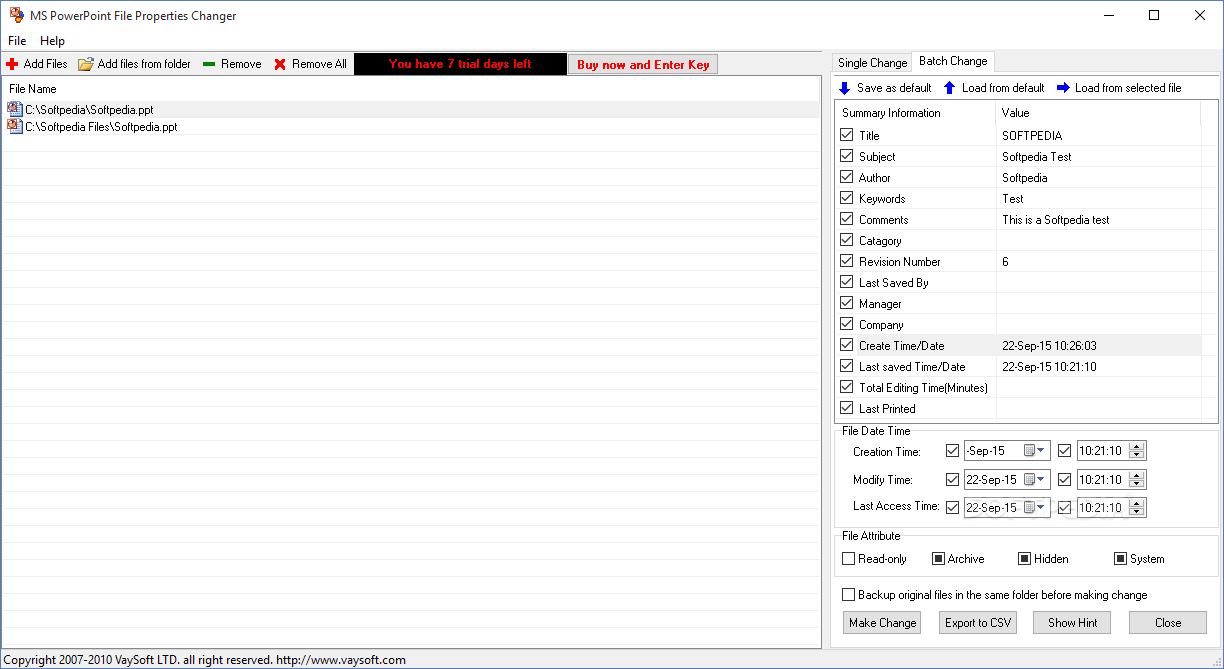
Task: Open the Help menu
Action: (x=52, y=41)
